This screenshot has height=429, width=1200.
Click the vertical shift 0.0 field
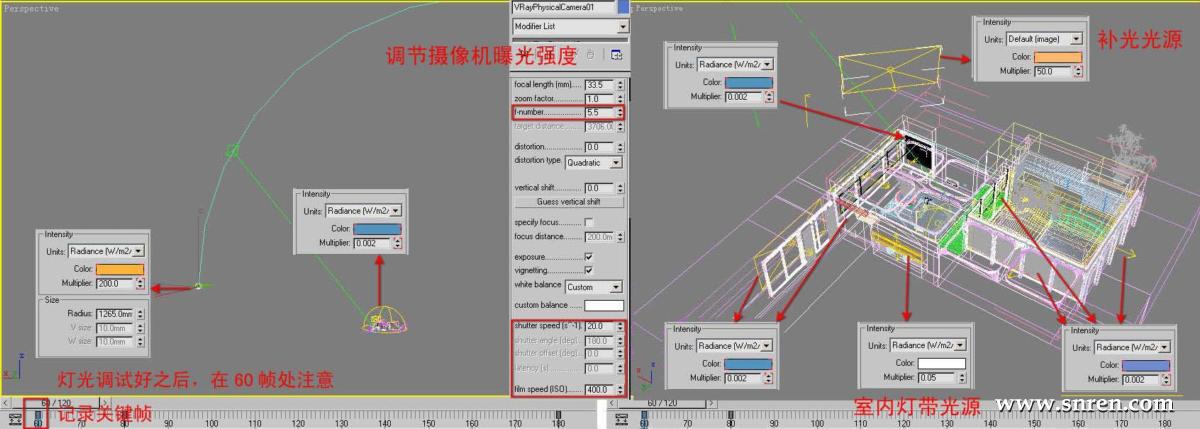tap(599, 188)
